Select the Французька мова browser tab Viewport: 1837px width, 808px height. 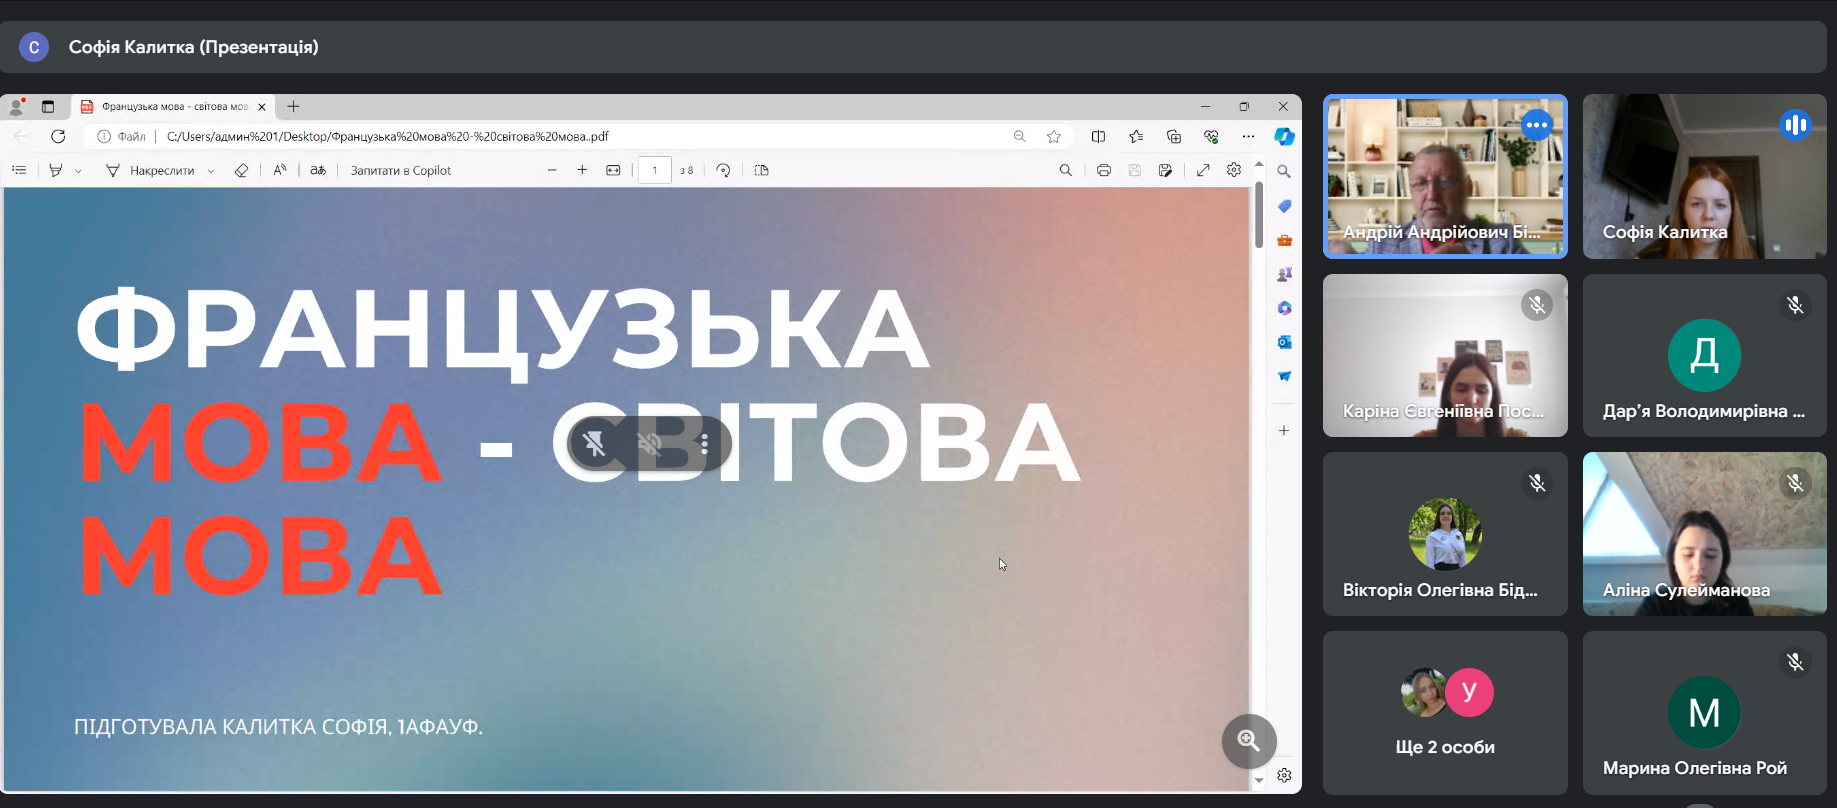[x=174, y=106]
